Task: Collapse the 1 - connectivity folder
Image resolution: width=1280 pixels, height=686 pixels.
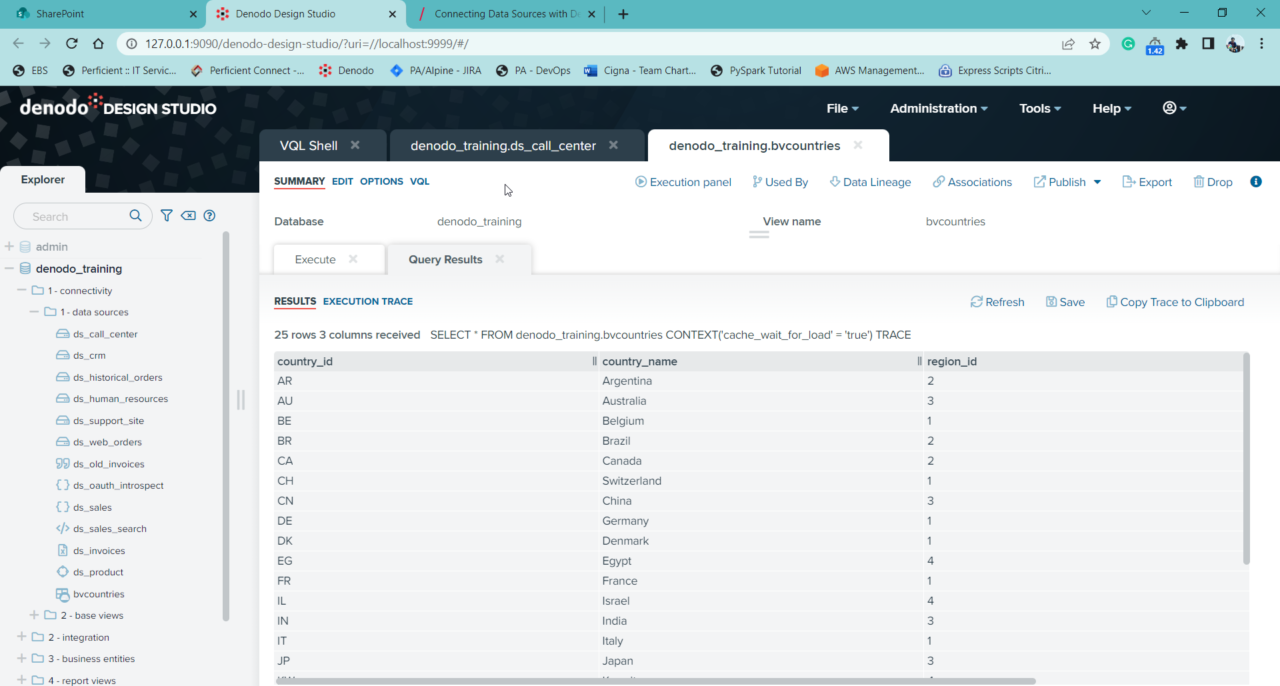Action: click(x=22, y=290)
